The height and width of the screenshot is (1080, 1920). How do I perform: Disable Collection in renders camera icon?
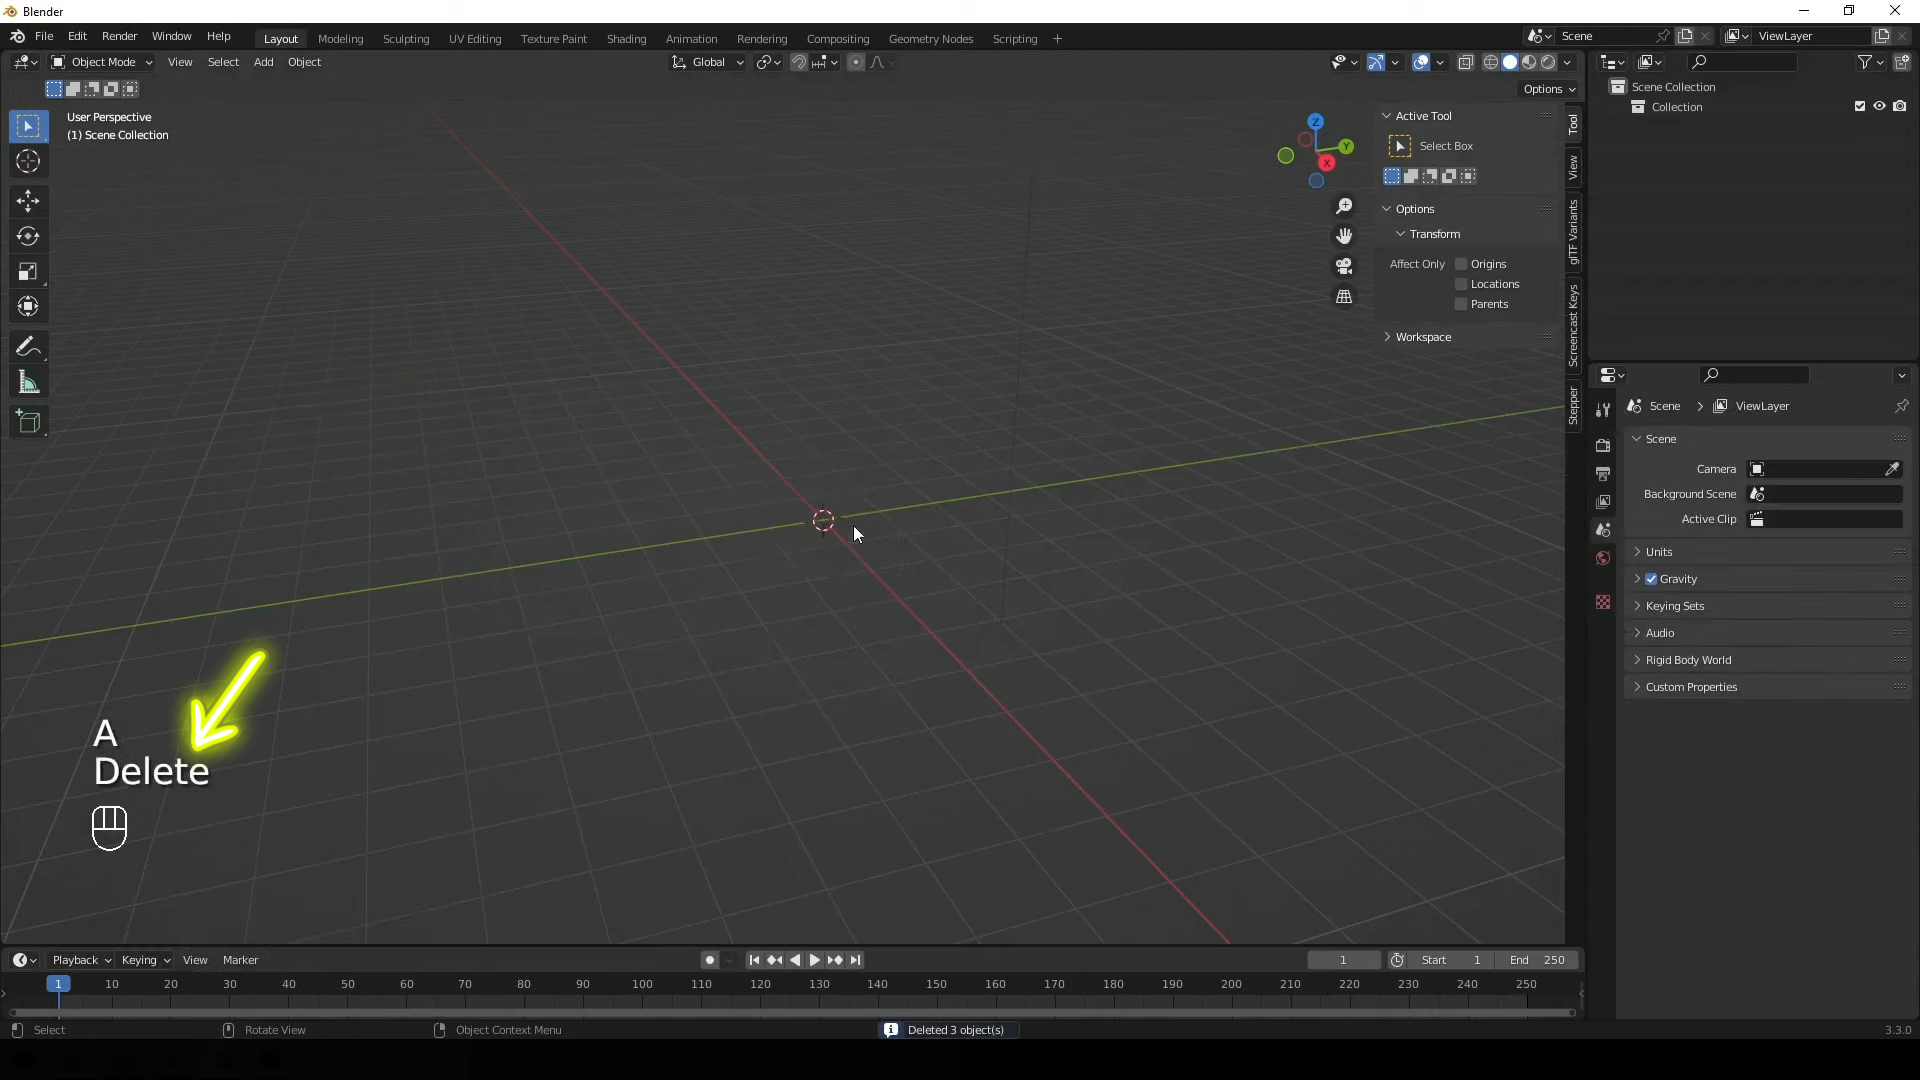click(1899, 106)
